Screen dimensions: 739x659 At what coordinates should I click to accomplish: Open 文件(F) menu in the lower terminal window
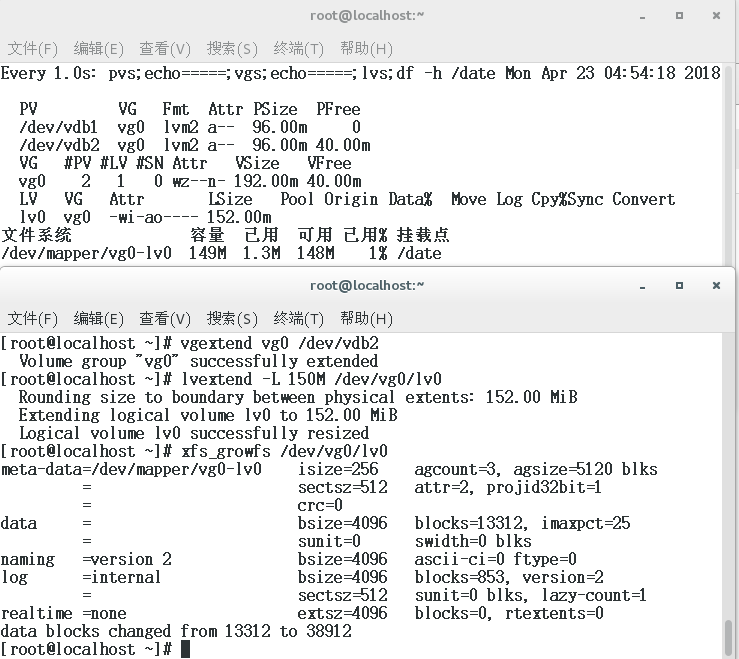point(33,319)
